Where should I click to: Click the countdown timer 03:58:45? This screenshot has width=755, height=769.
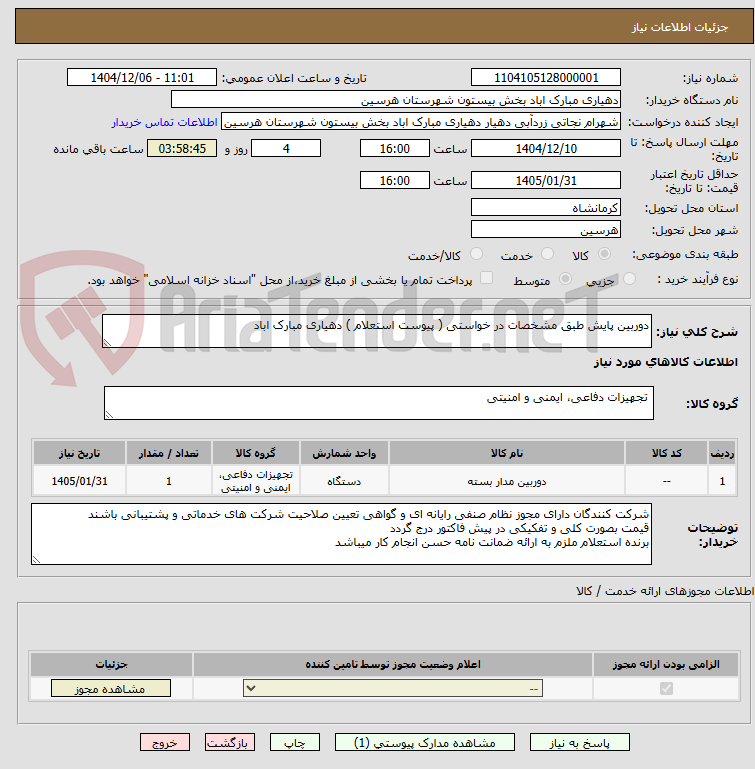click(x=182, y=149)
